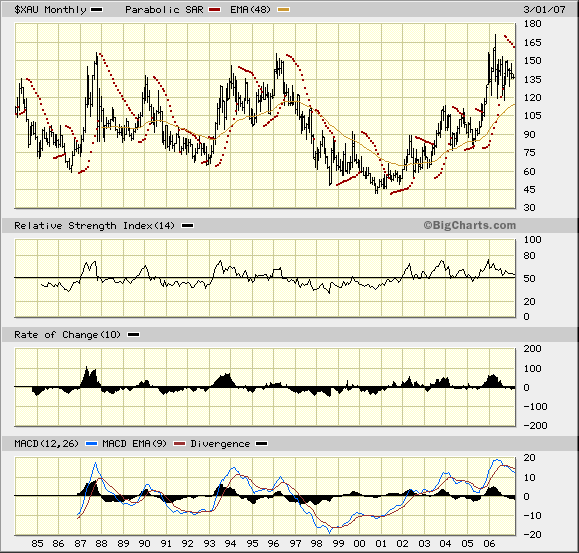Screen dimensions: 579x553
Task: Click the red Parabolic SAR legend swatch
Action: 215,10
